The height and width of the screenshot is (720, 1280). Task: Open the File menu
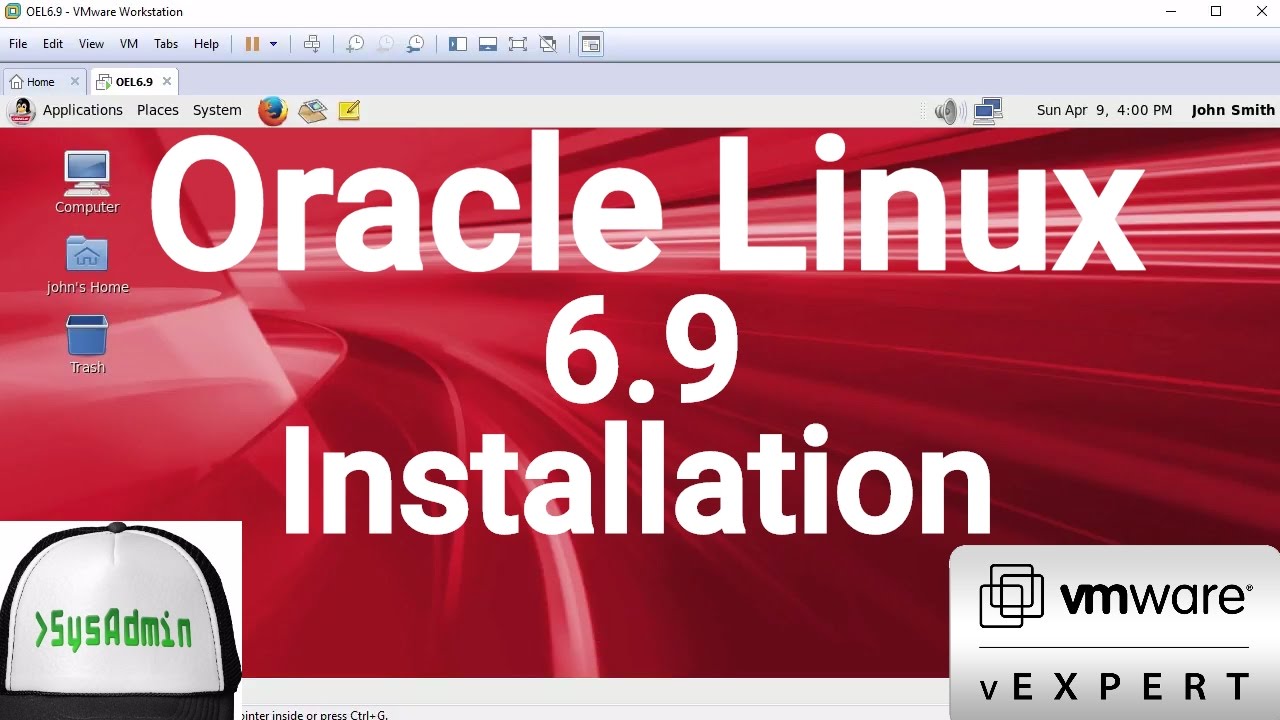[18, 44]
